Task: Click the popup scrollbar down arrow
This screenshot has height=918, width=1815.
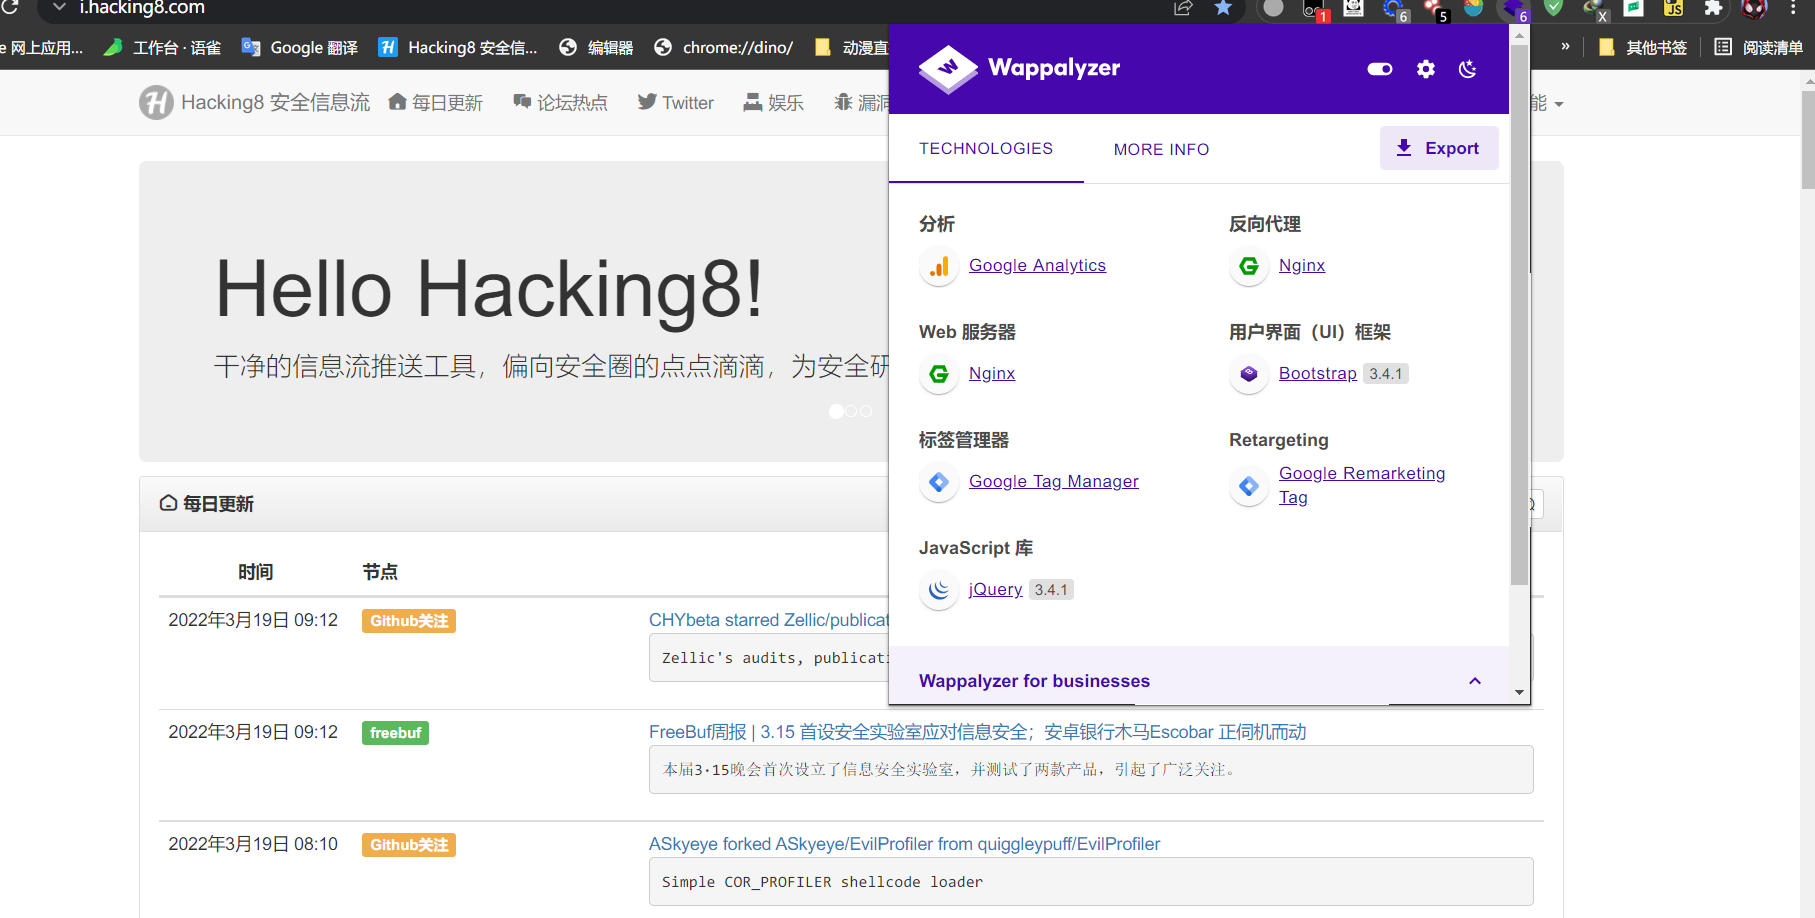Action: (1519, 692)
